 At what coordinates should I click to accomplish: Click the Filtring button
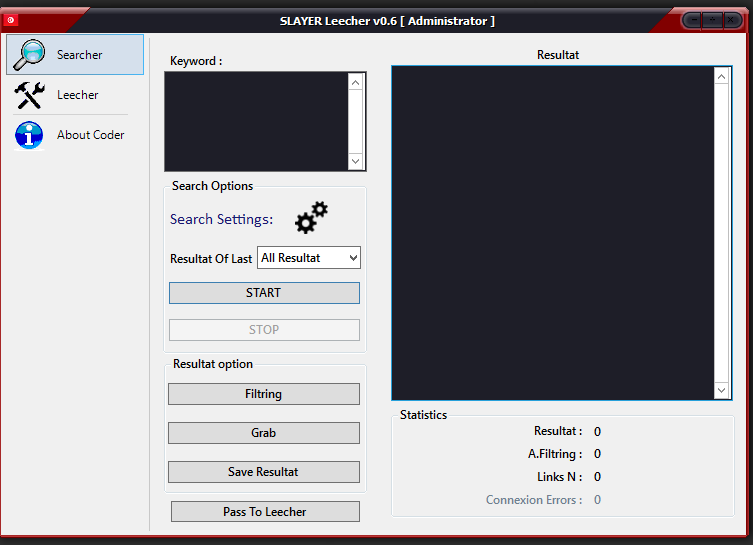coord(264,394)
